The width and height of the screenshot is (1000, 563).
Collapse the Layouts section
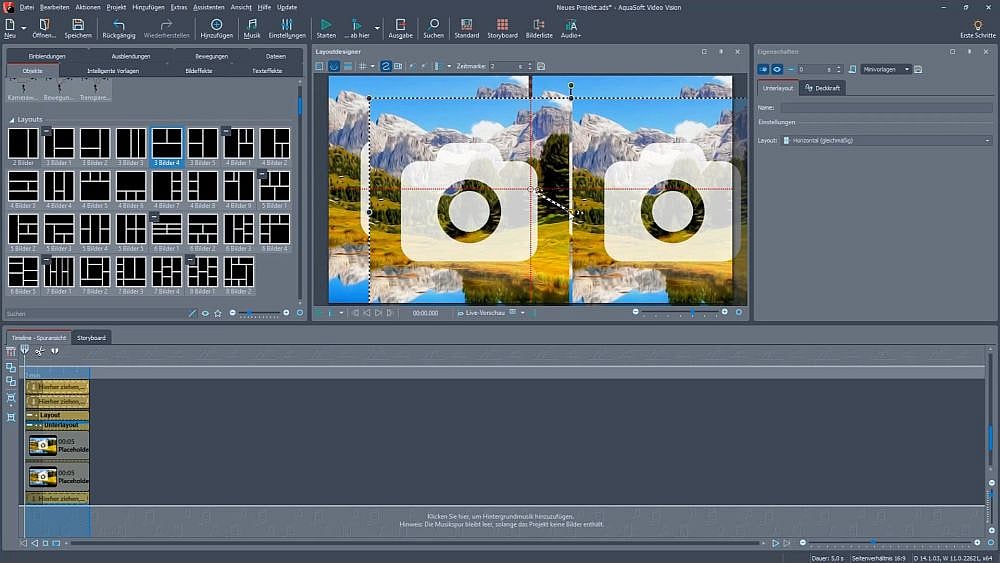click(x=12, y=119)
